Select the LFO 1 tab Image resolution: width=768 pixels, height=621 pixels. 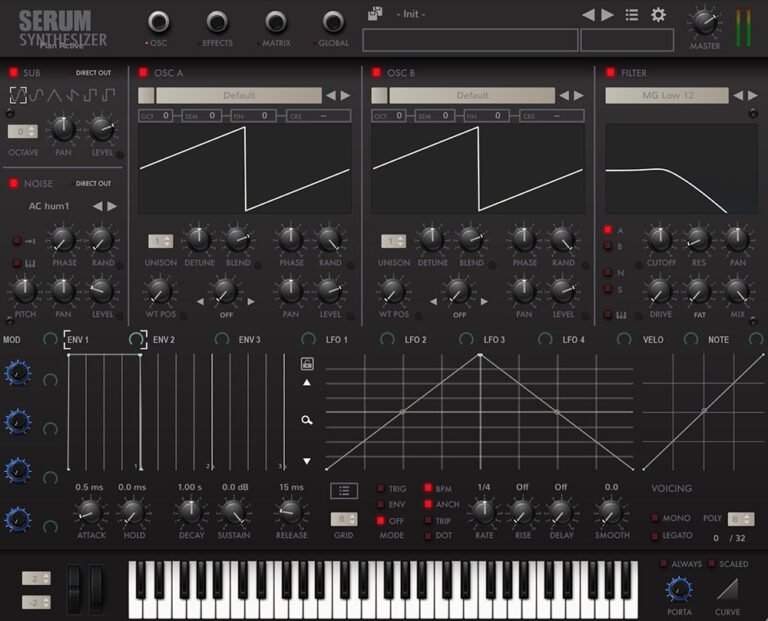click(336, 340)
